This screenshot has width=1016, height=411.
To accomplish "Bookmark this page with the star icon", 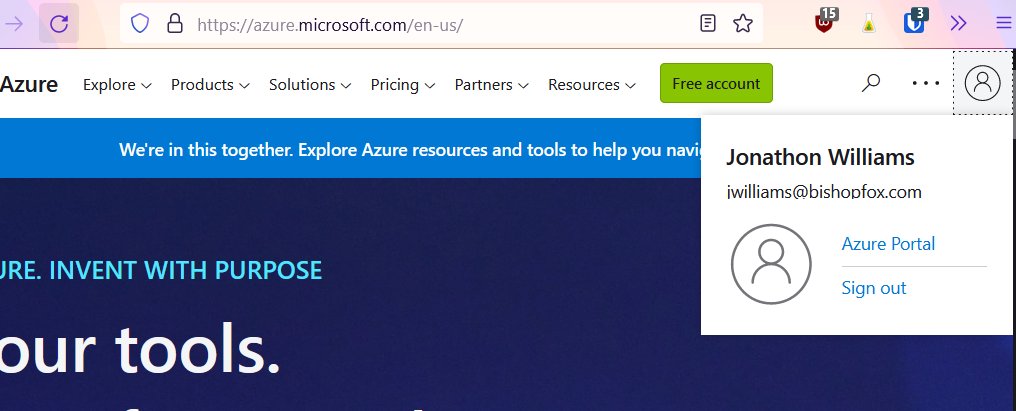I will click(743, 24).
